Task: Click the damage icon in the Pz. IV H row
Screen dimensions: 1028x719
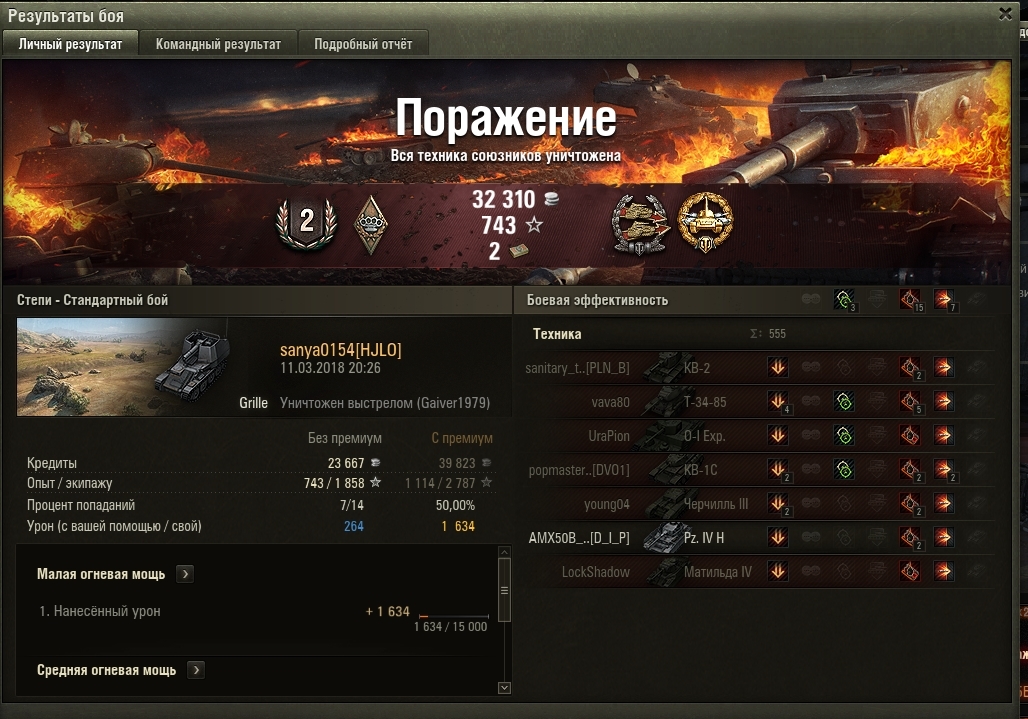Action: pos(910,537)
